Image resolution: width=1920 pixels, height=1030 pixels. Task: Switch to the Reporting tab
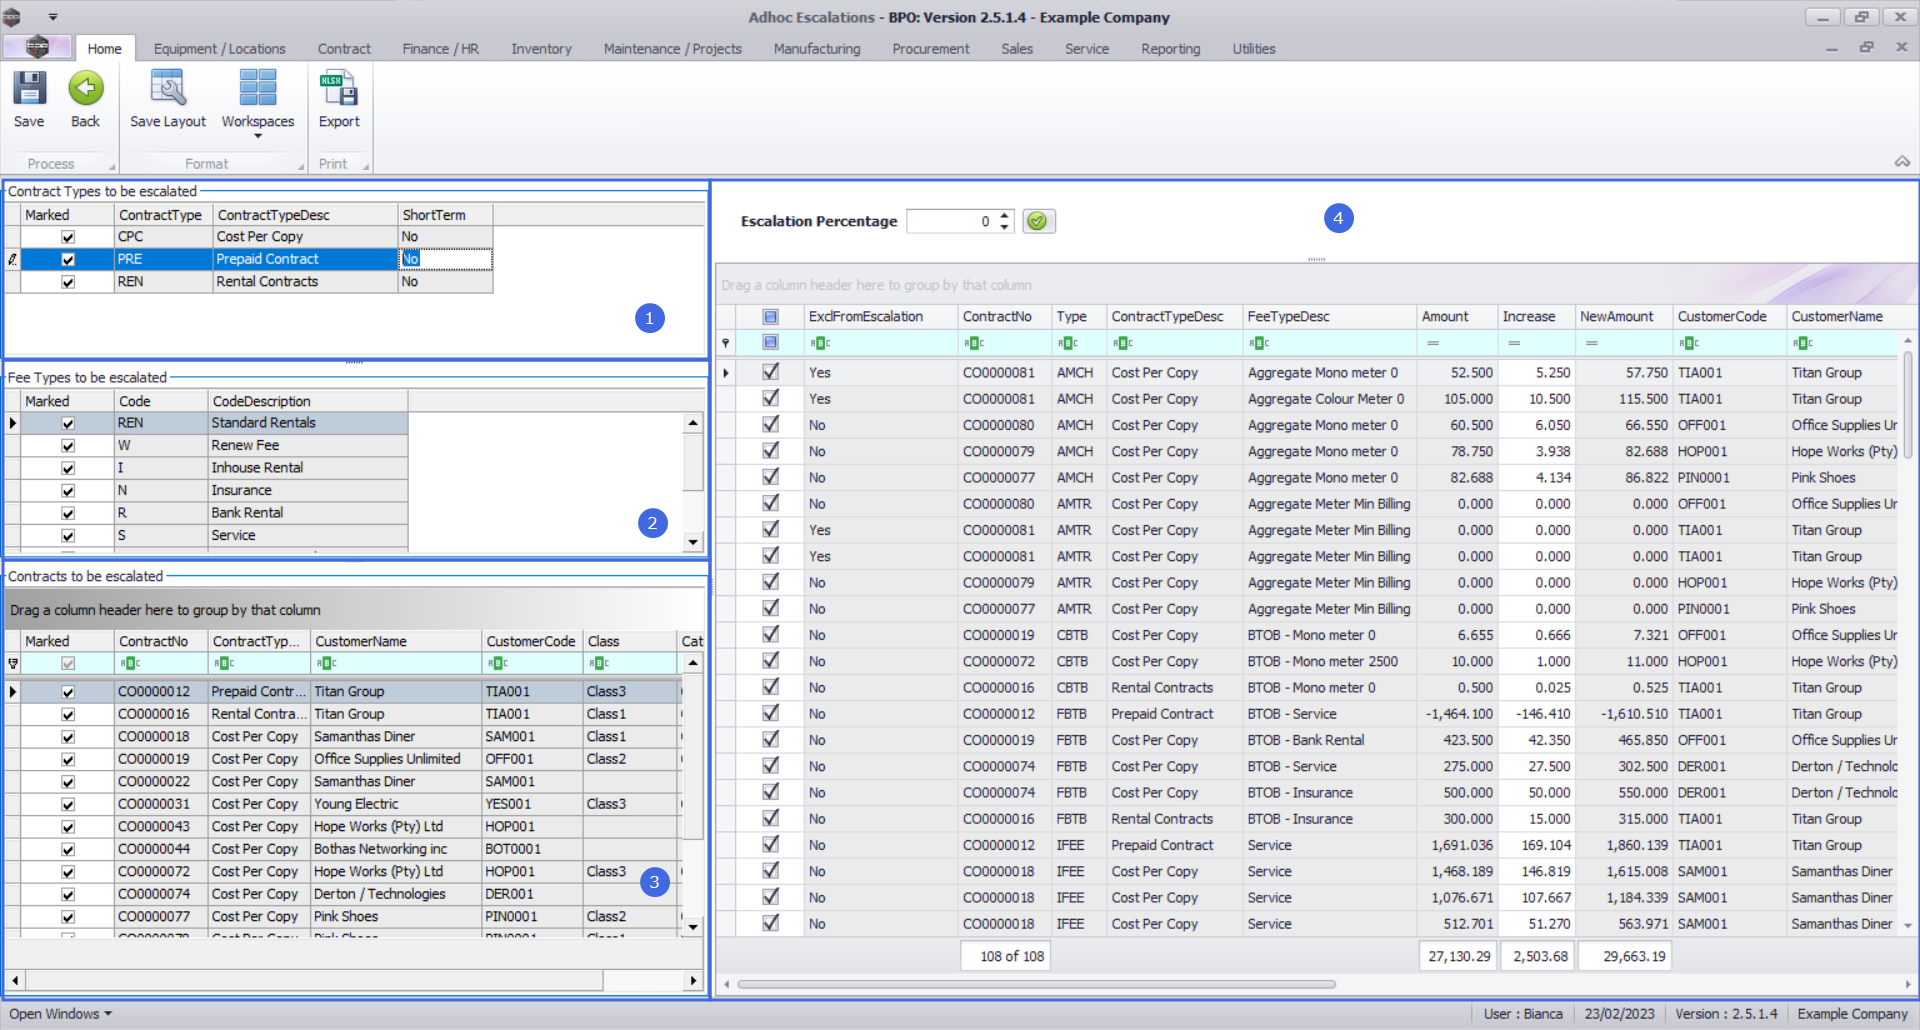tap(1170, 49)
